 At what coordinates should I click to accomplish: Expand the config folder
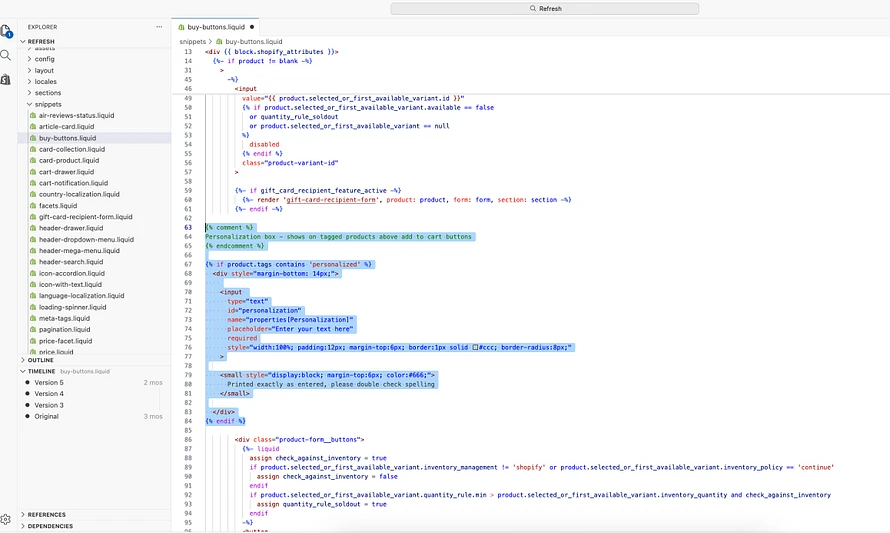click(x=44, y=59)
